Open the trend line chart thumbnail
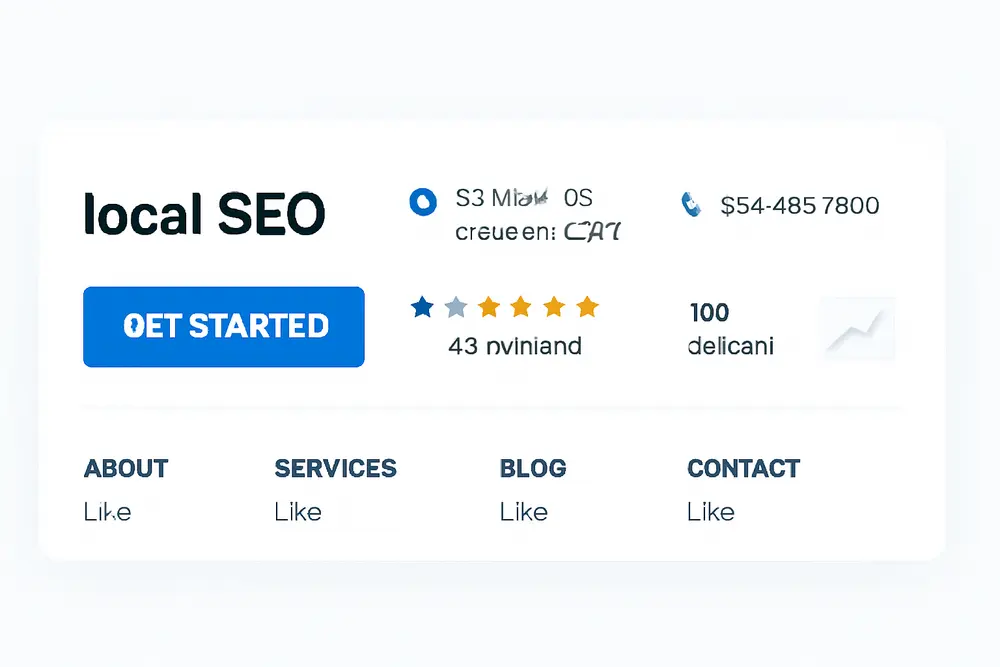Image resolution: width=1000 pixels, height=667 pixels. (857, 329)
